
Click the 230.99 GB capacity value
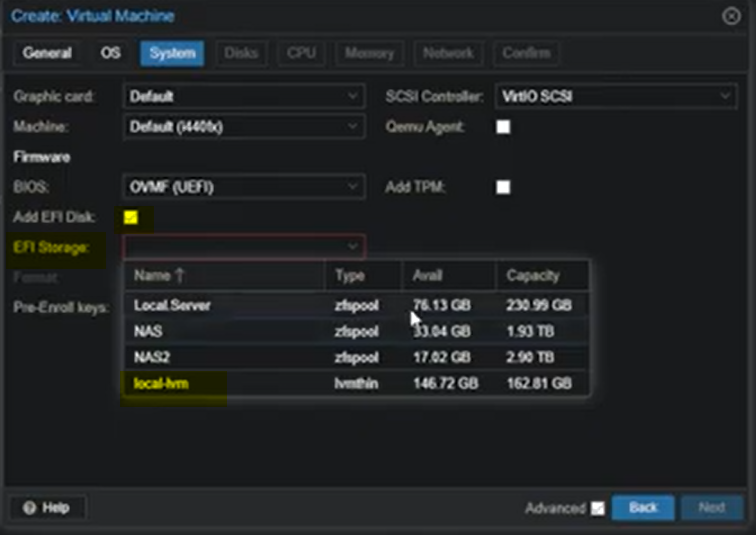pos(539,305)
